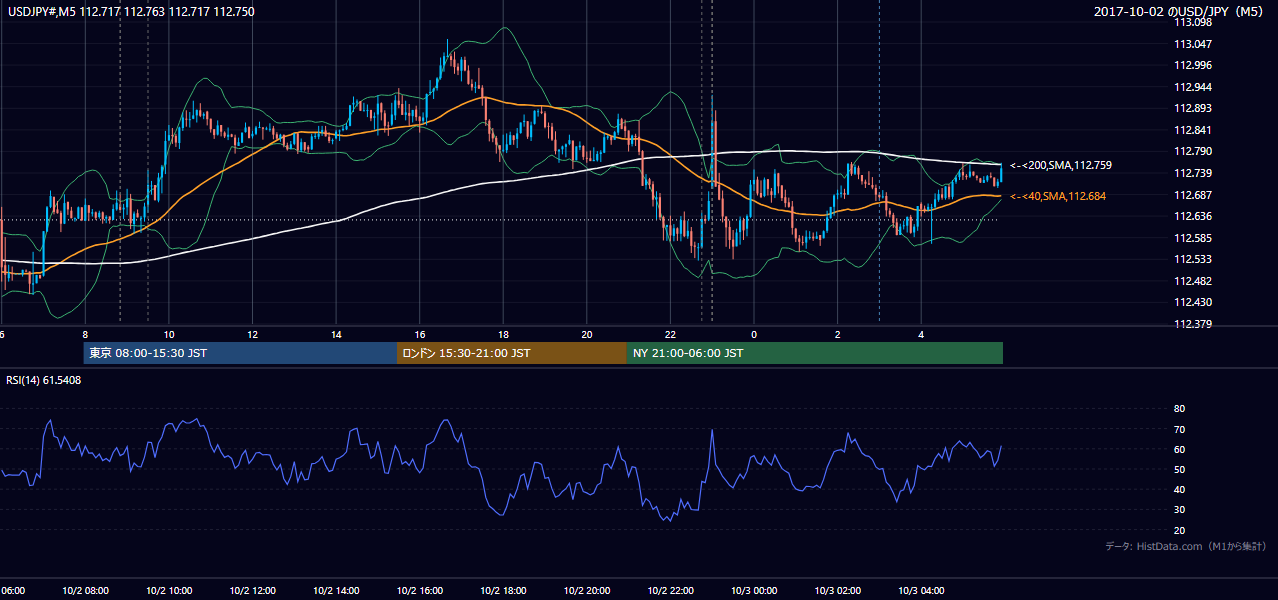Screen dimensions: 1278x600
Task: Click the 10/2 18:00 bottom time label
Action: click(x=503, y=591)
